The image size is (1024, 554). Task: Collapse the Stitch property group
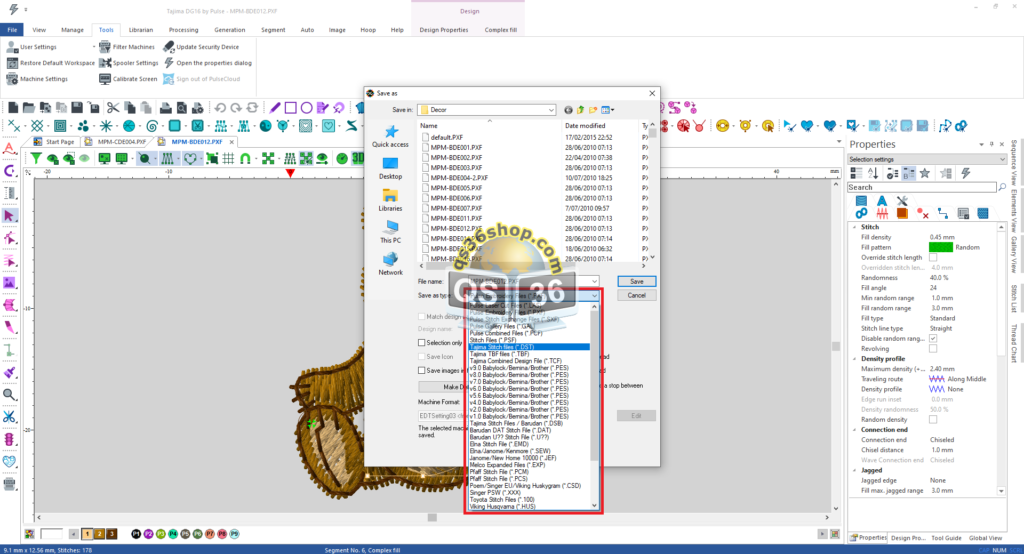[854, 227]
